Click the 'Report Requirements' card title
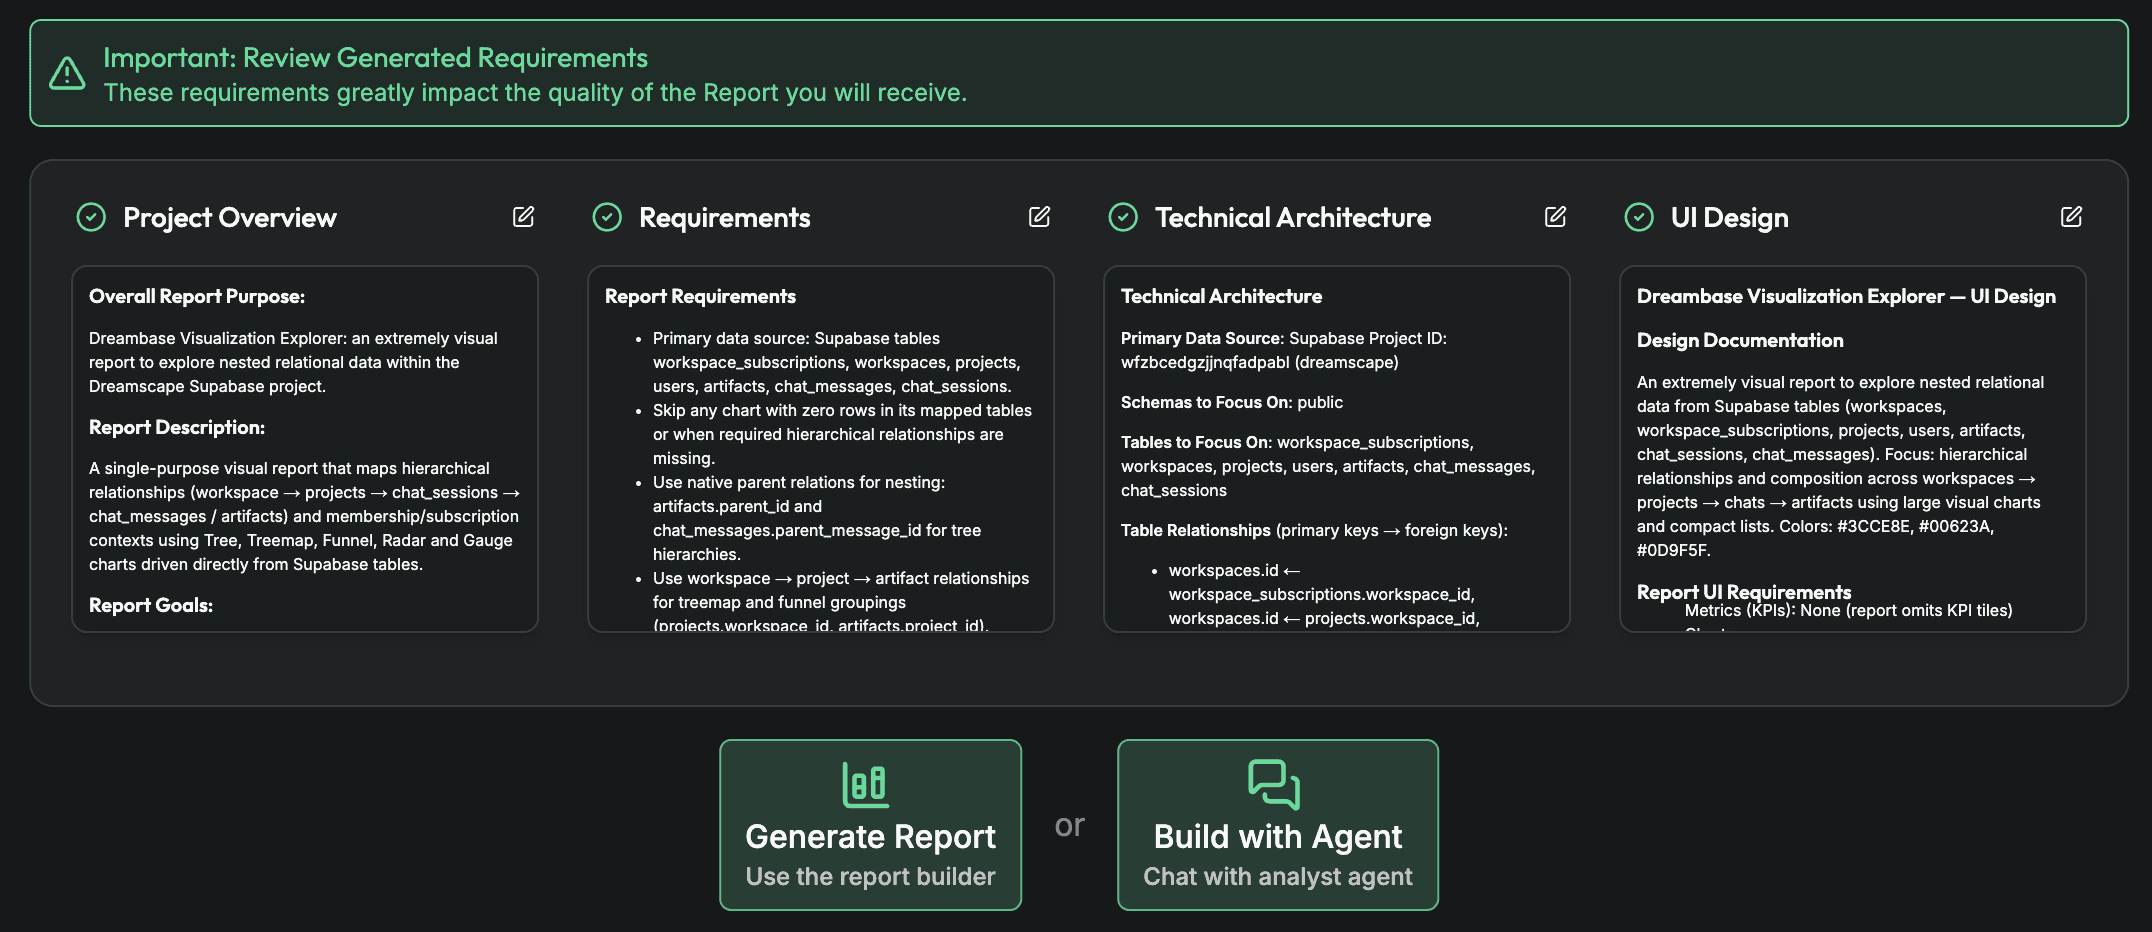The image size is (2152, 932). (700, 296)
